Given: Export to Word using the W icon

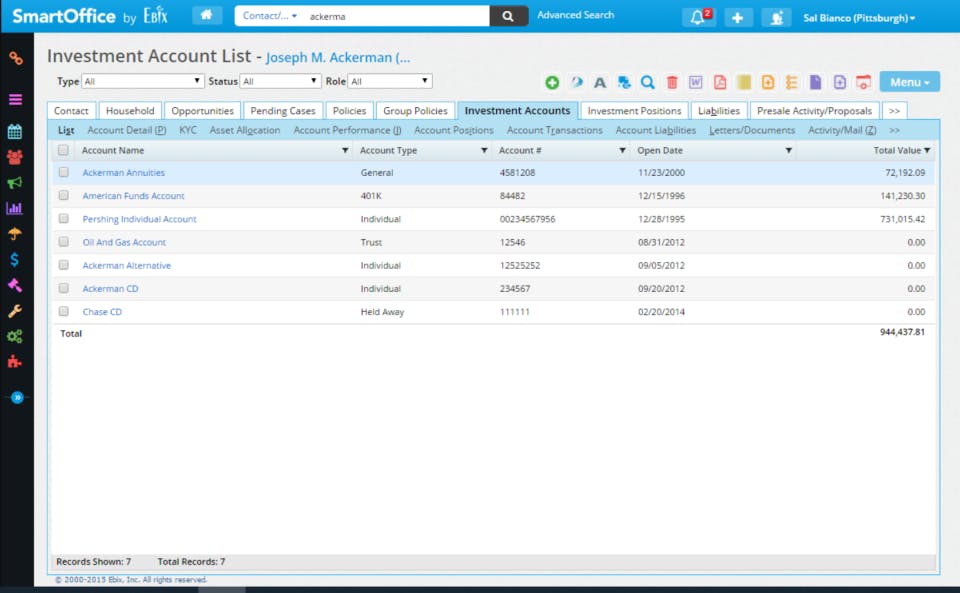Looking at the screenshot, I should [x=695, y=82].
